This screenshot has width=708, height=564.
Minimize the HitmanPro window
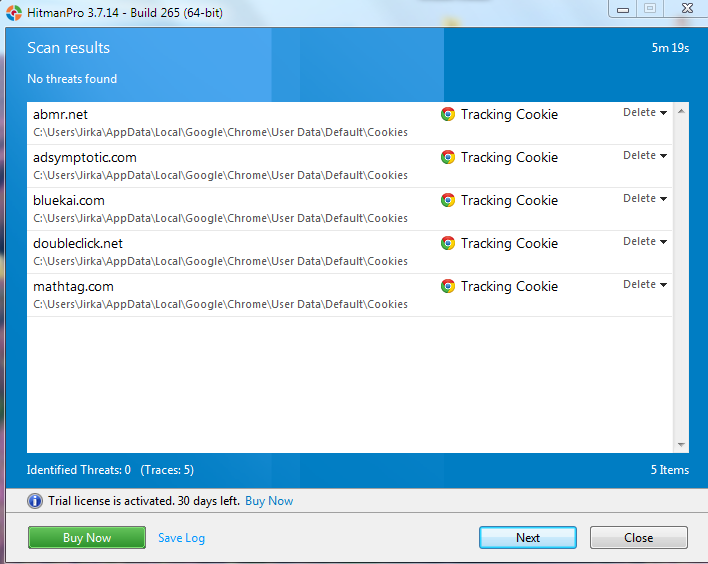623,9
